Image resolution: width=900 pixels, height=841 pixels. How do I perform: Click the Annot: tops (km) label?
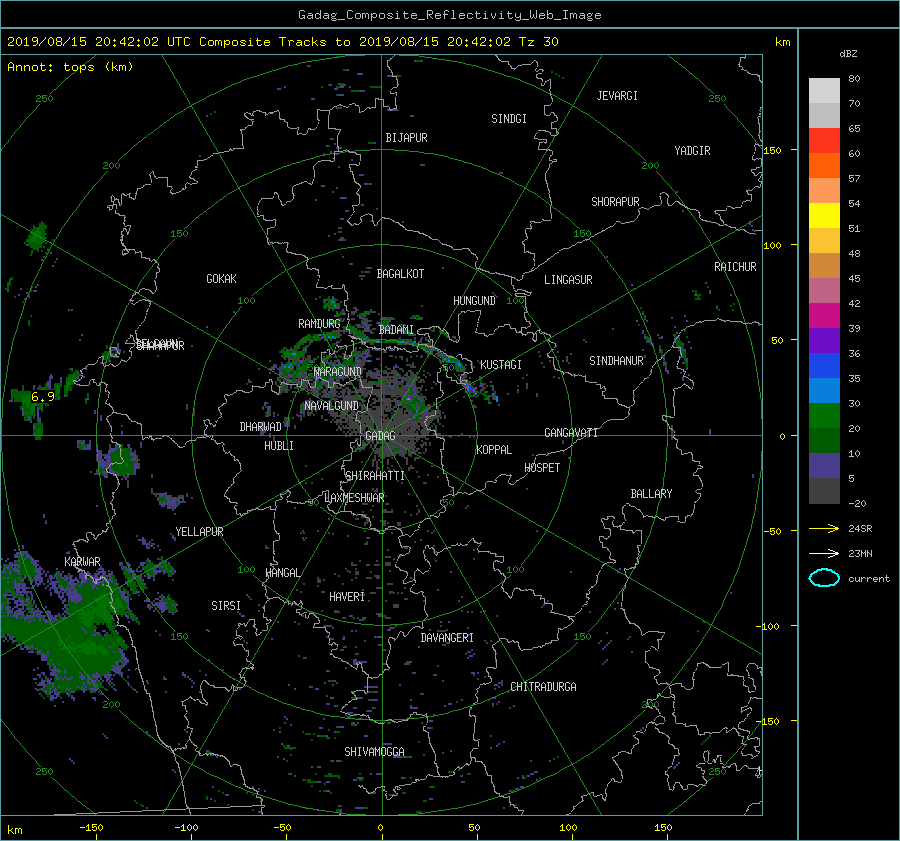point(70,67)
